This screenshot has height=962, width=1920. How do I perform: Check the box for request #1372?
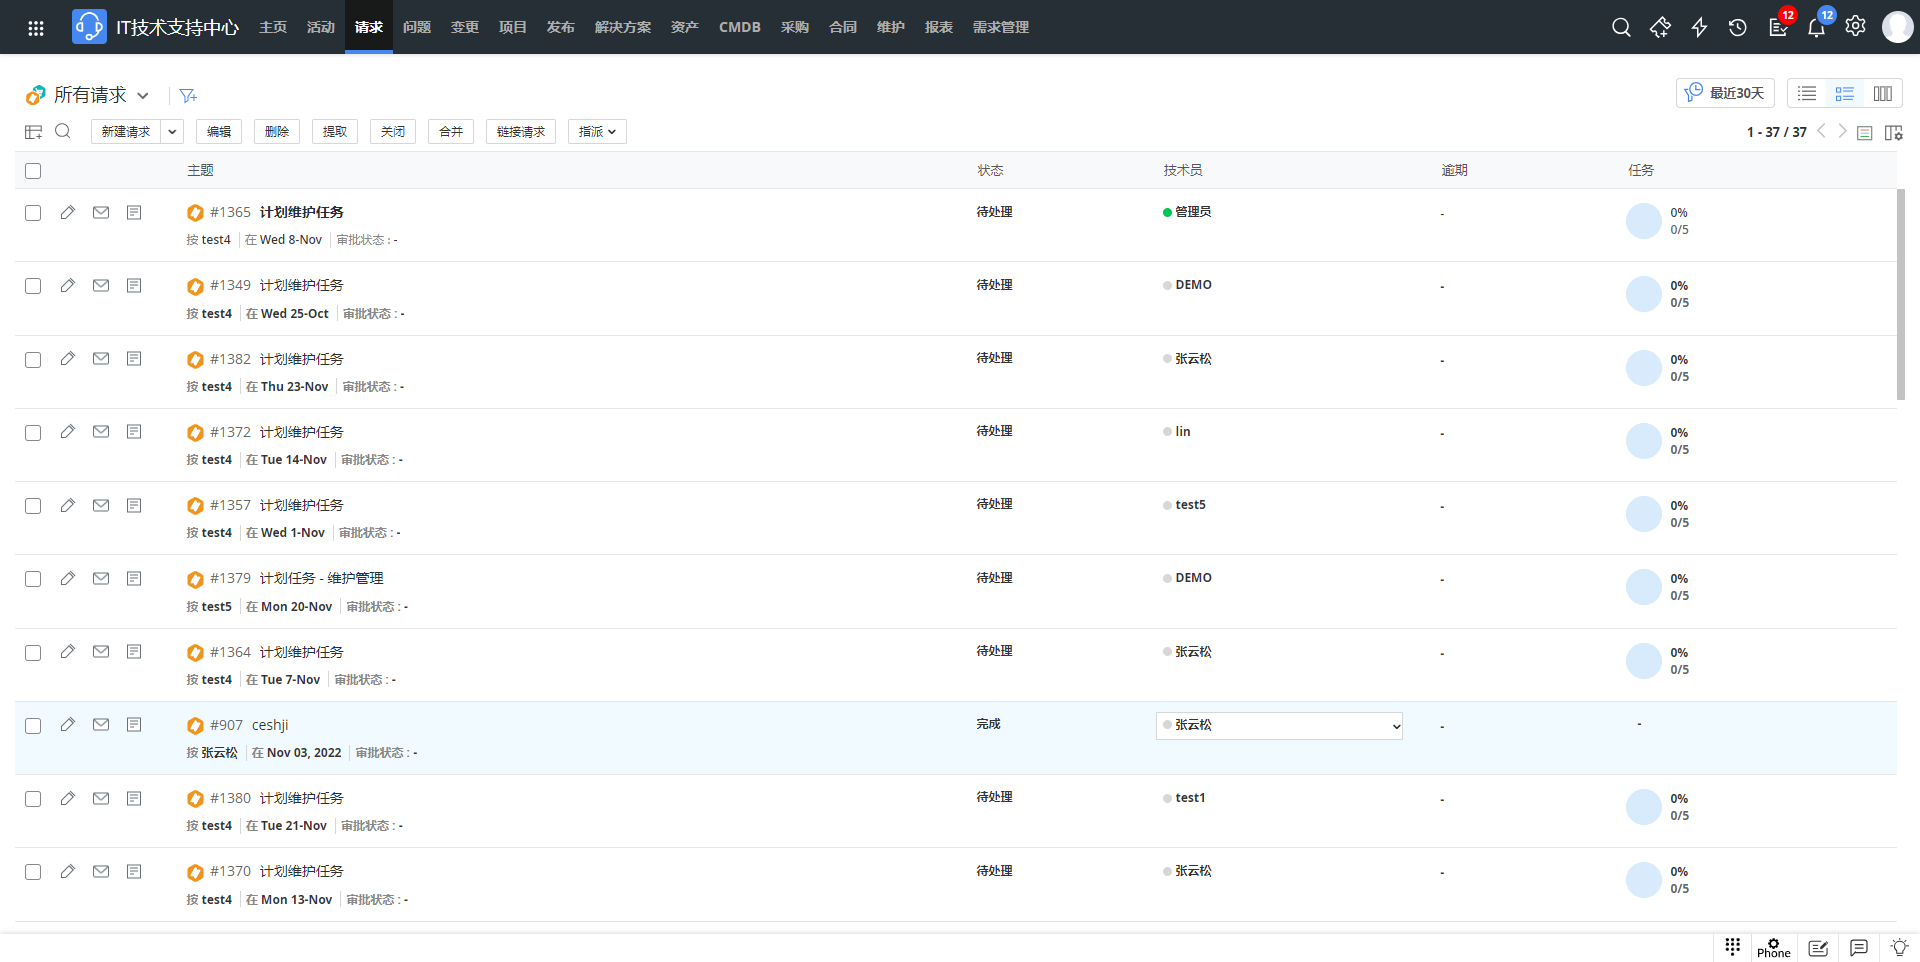pyautogui.click(x=33, y=433)
